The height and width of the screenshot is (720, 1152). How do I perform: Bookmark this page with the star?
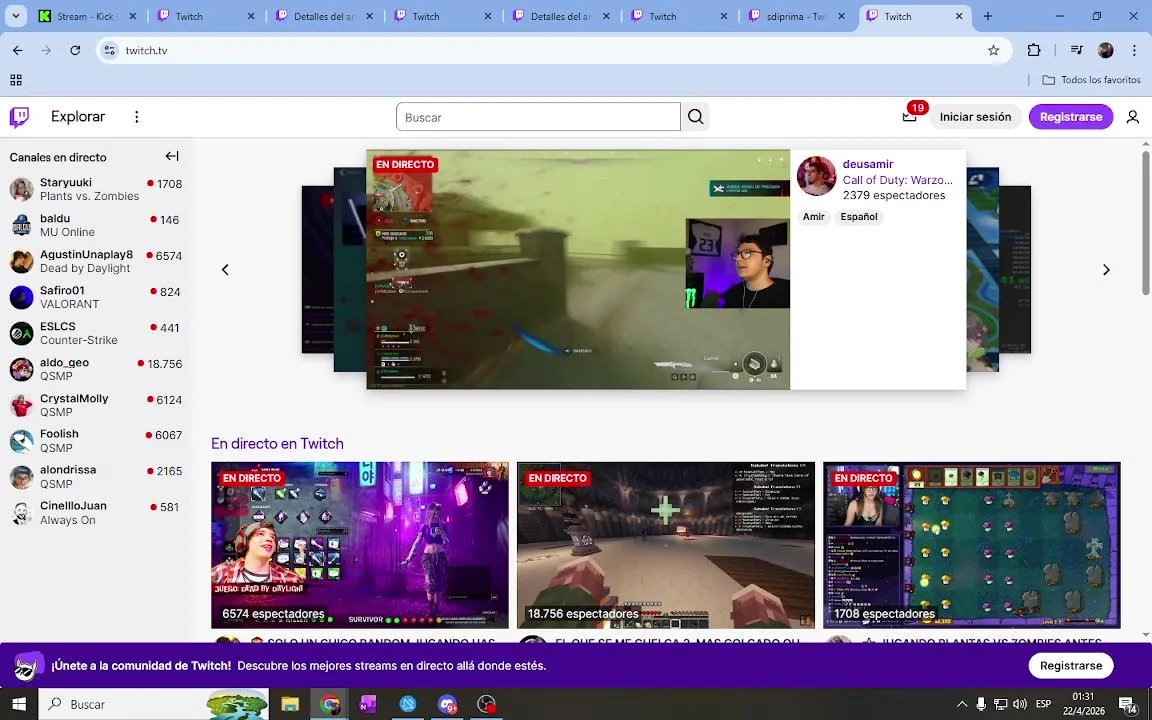pos(993,50)
